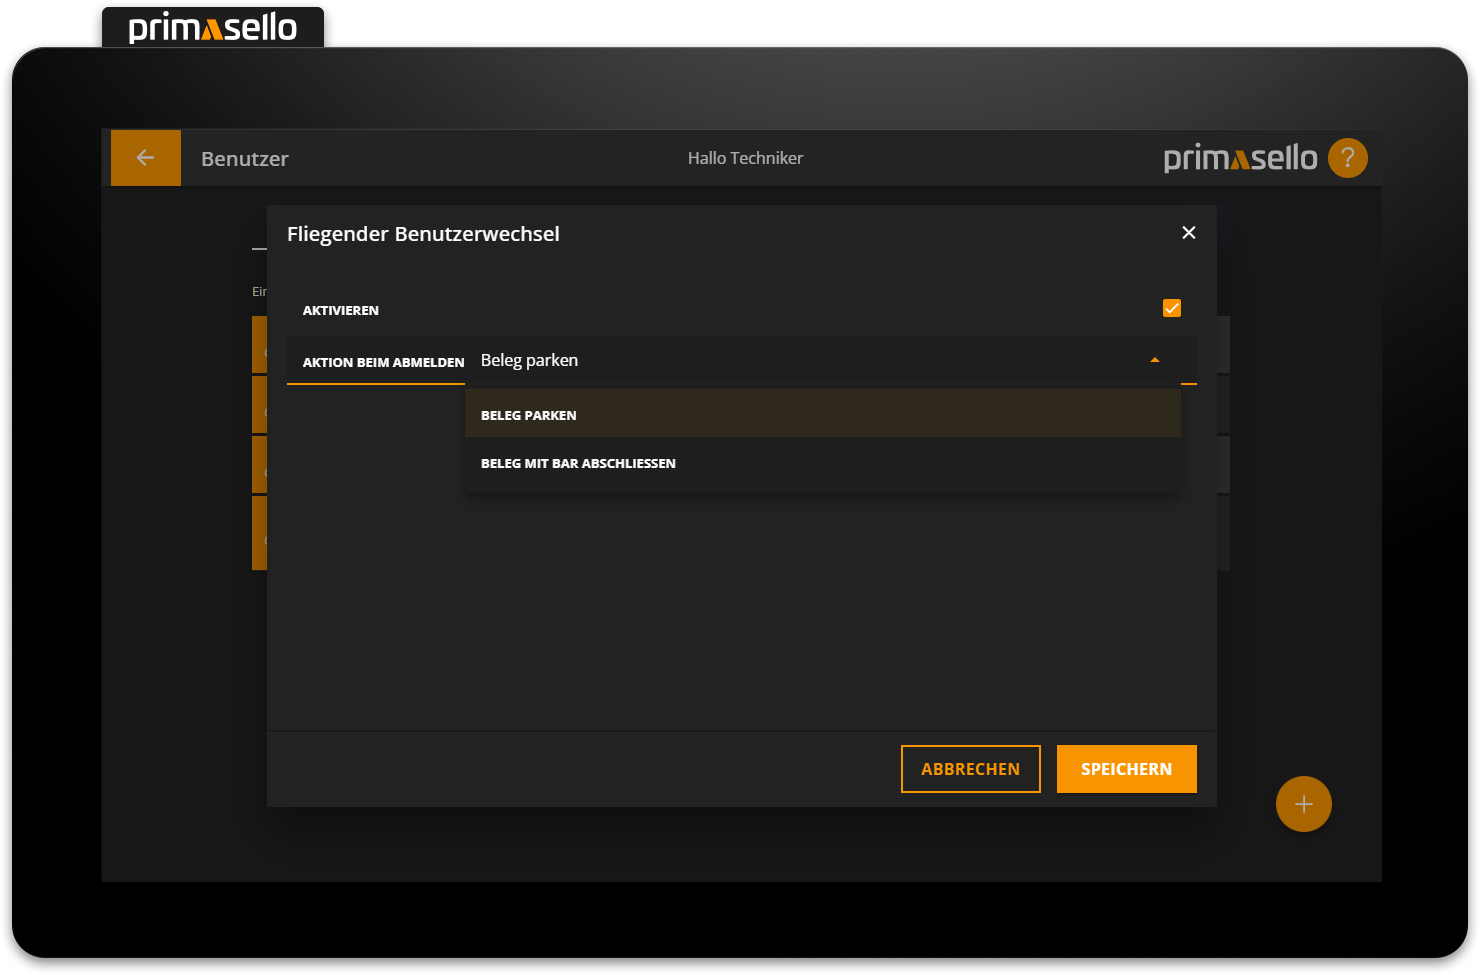Click the AKTIVIEREN label text
Viewport: 1480px width, 975px height.
click(341, 311)
